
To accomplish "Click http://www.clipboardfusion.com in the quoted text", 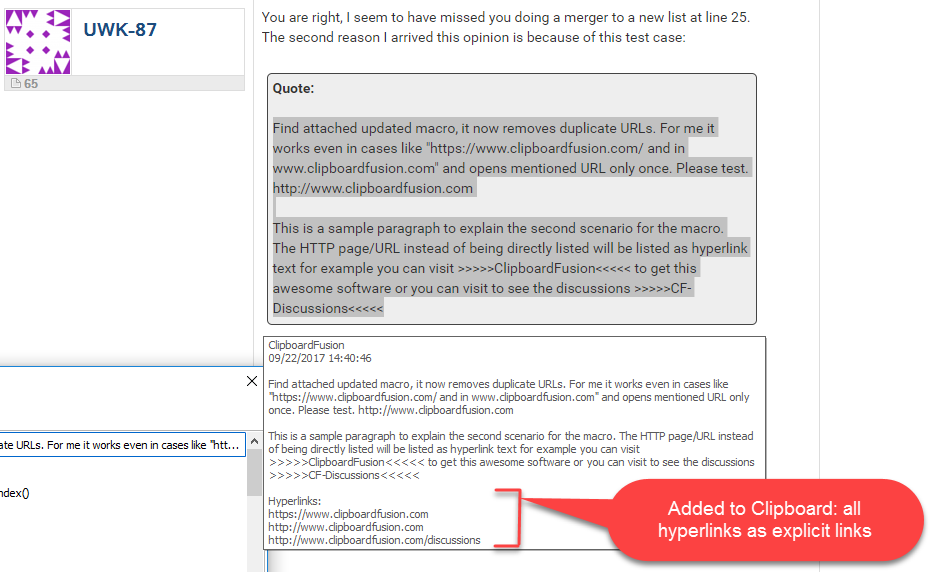I will point(373,188).
